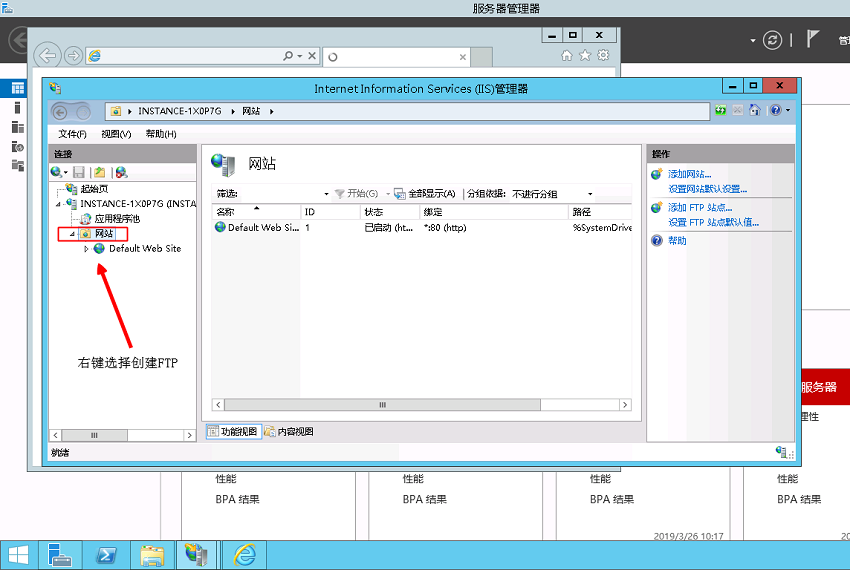Click the create new connection globe icon
The height and width of the screenshot is (570, 850).
[56, 172]
